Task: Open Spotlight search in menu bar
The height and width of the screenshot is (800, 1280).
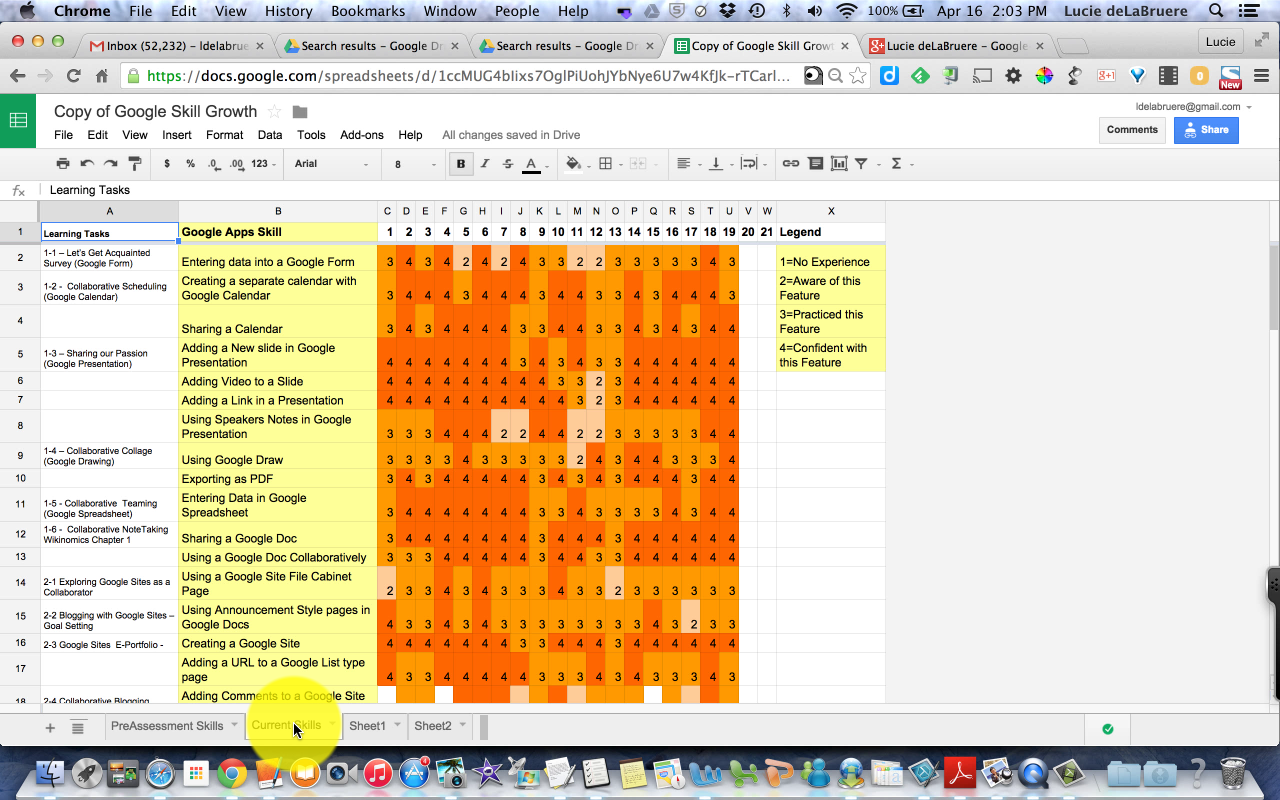Action: click(1216, 11)
